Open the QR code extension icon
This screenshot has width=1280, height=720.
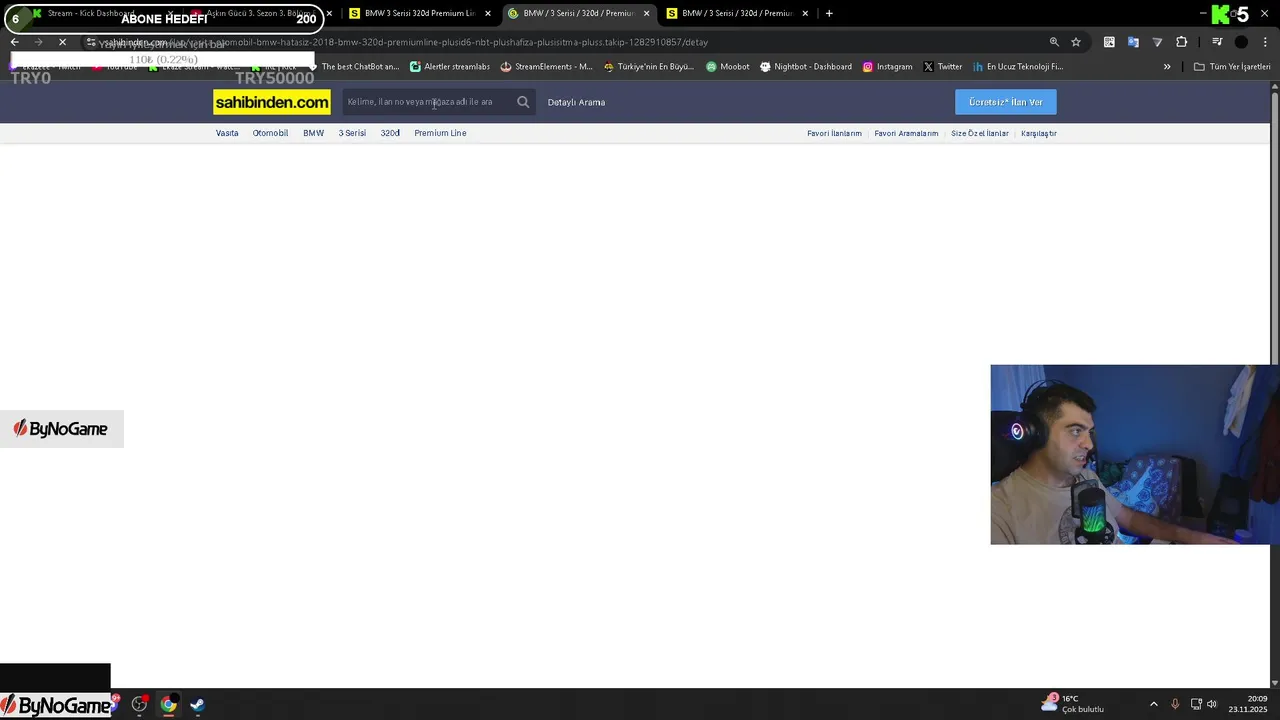(1109, 42)
